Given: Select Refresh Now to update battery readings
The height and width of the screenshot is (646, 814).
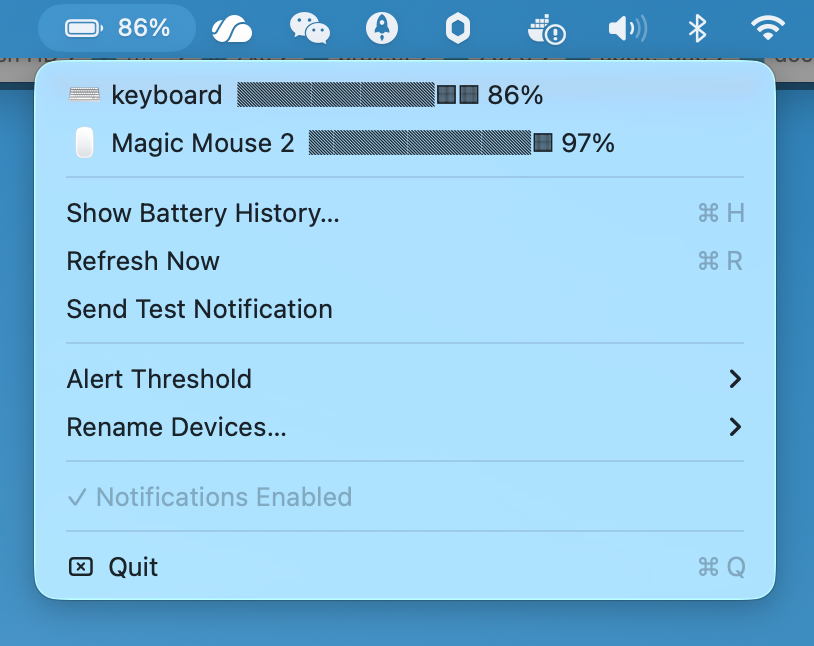Looking at the screenshot, I should (143, 261).
